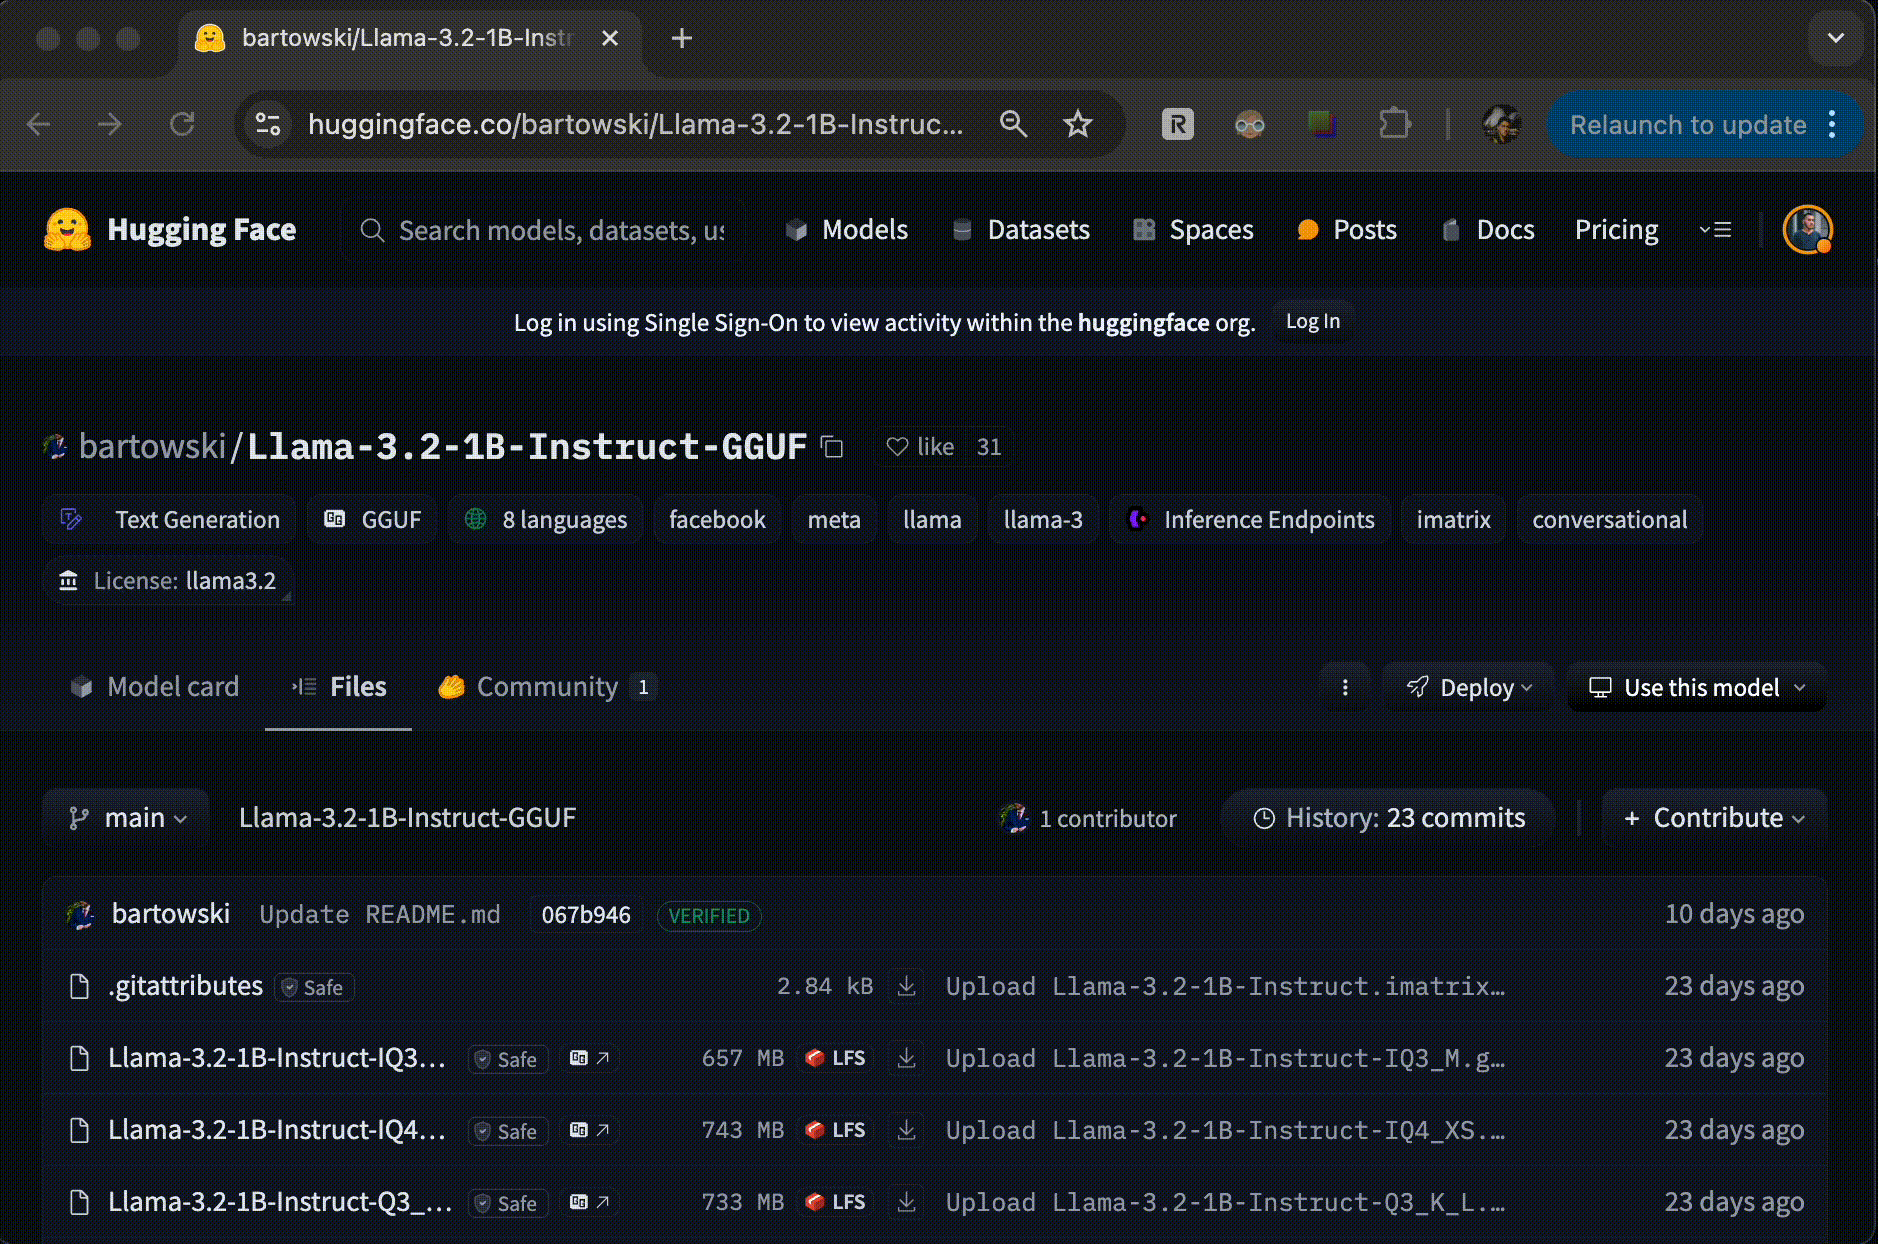Click the Search models input field

(x=560, y=230)
